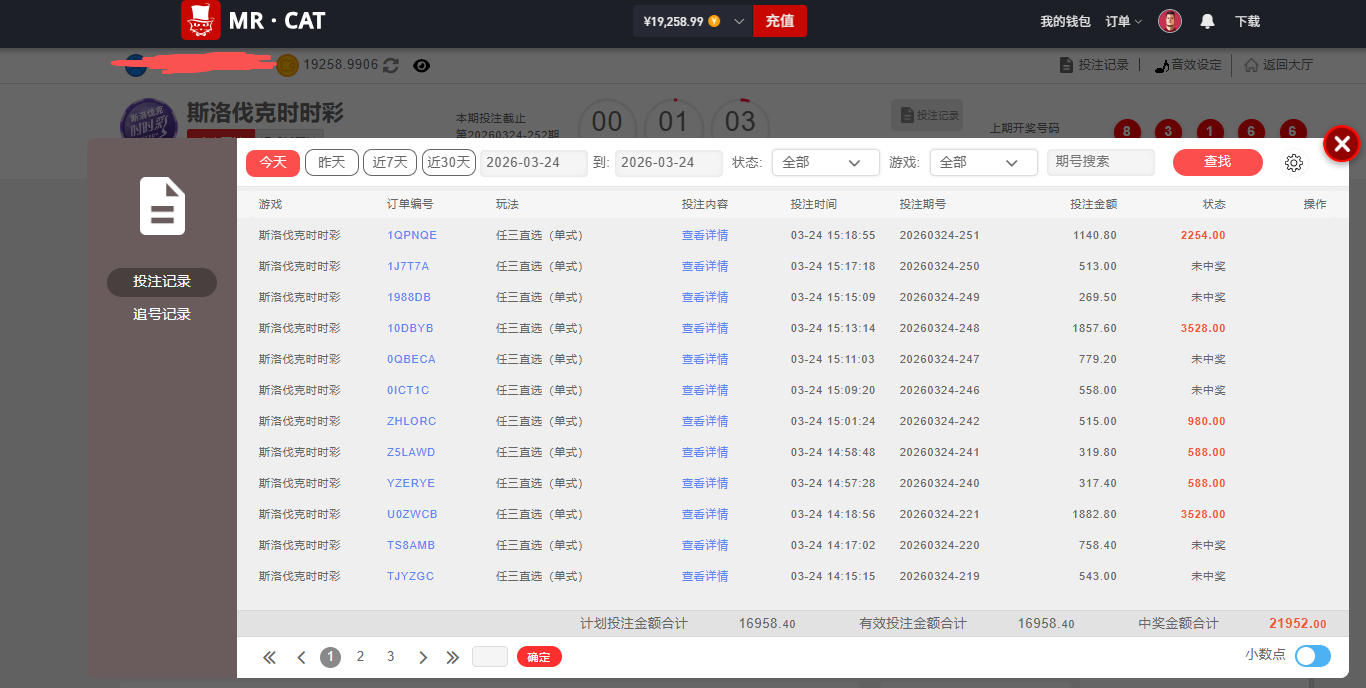Screen dimensions: 1366x688
Task: Click the balance refresh icon
Action: pos(391,65)
